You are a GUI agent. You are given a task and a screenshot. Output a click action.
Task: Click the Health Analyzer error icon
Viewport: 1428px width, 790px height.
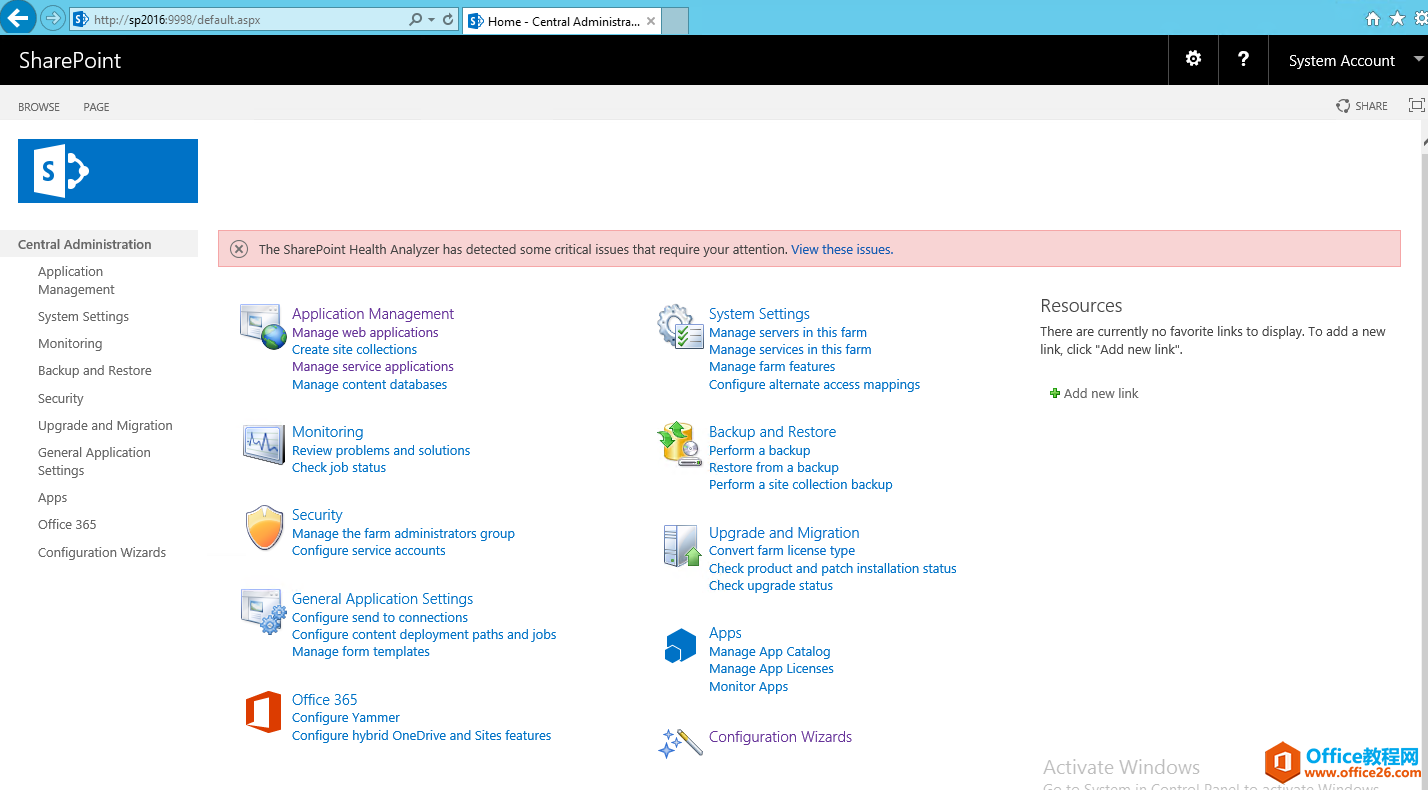(239, 249)
